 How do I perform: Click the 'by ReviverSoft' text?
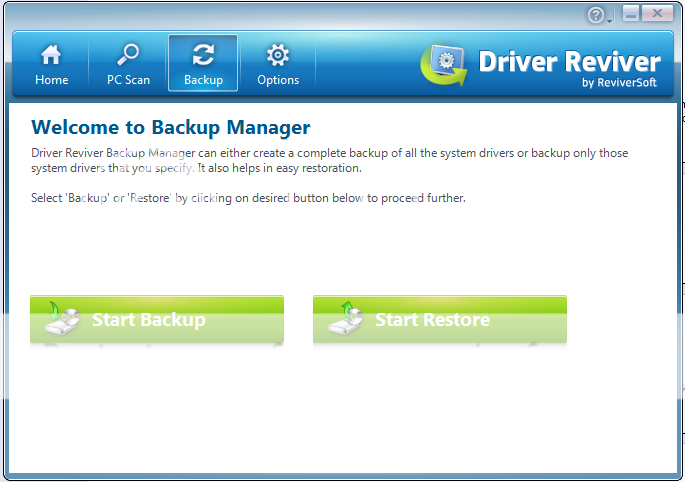[619, 82]
